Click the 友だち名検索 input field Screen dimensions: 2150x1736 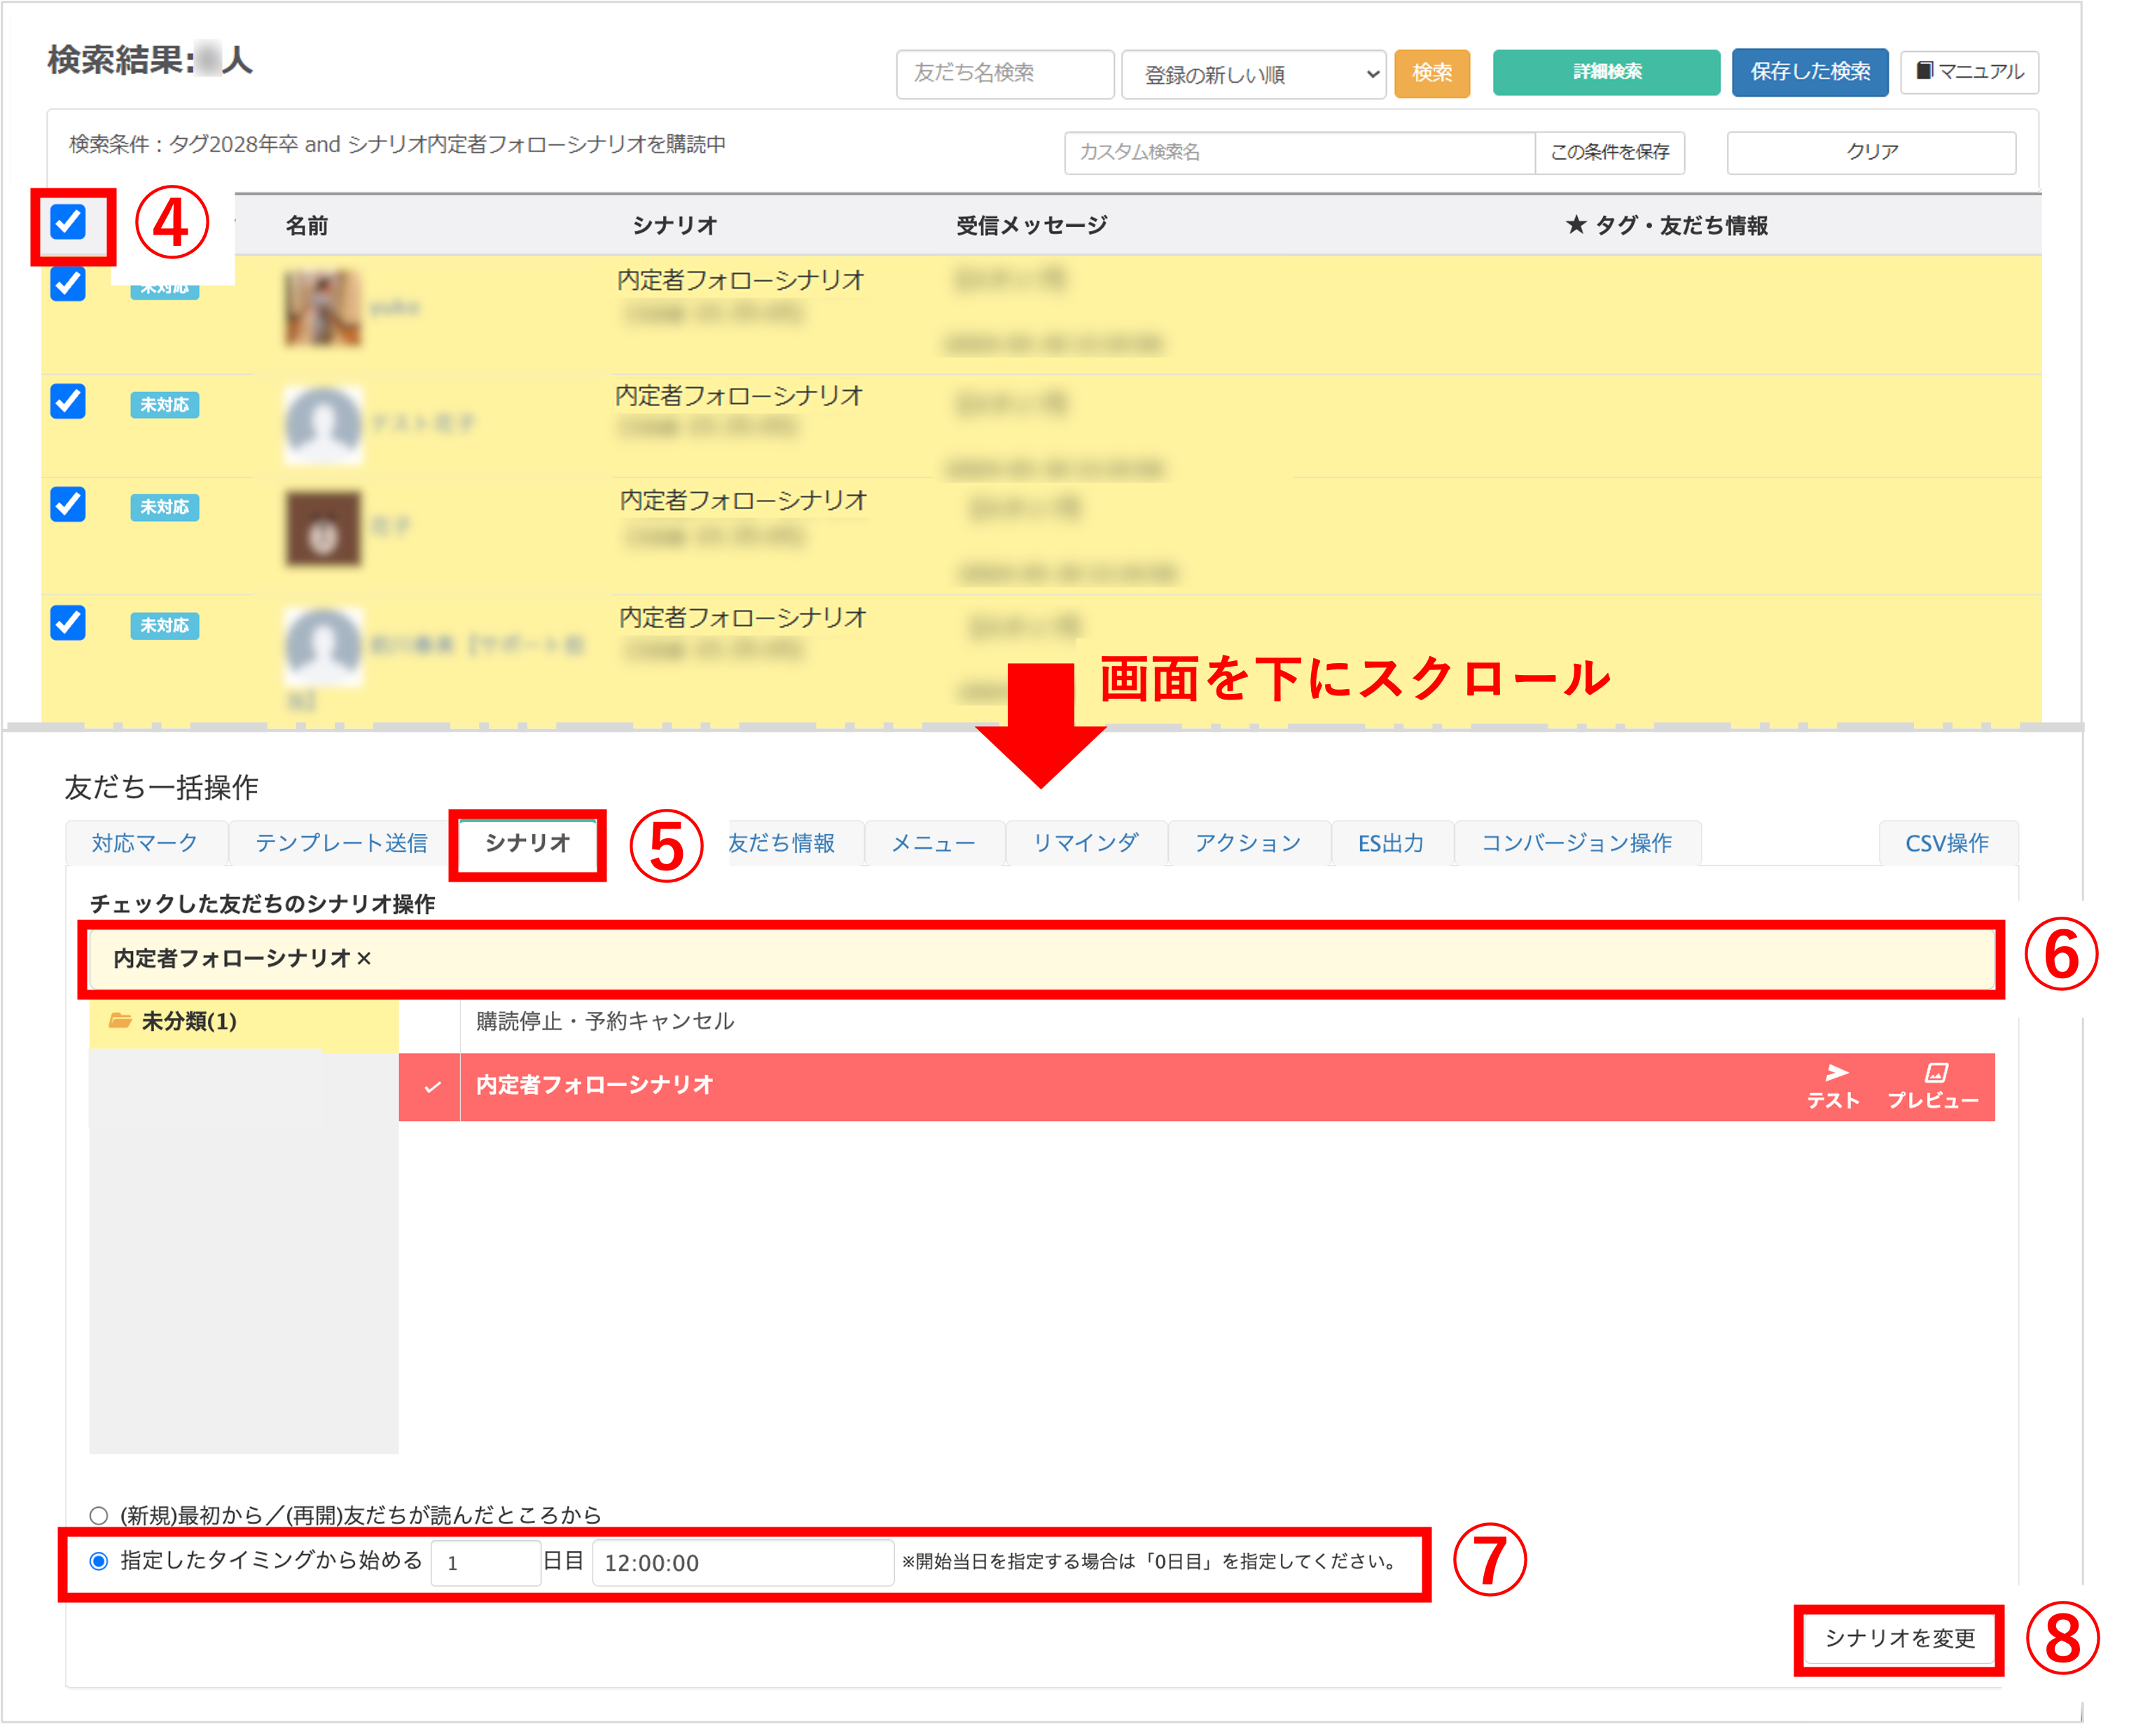coord(1004,74)
